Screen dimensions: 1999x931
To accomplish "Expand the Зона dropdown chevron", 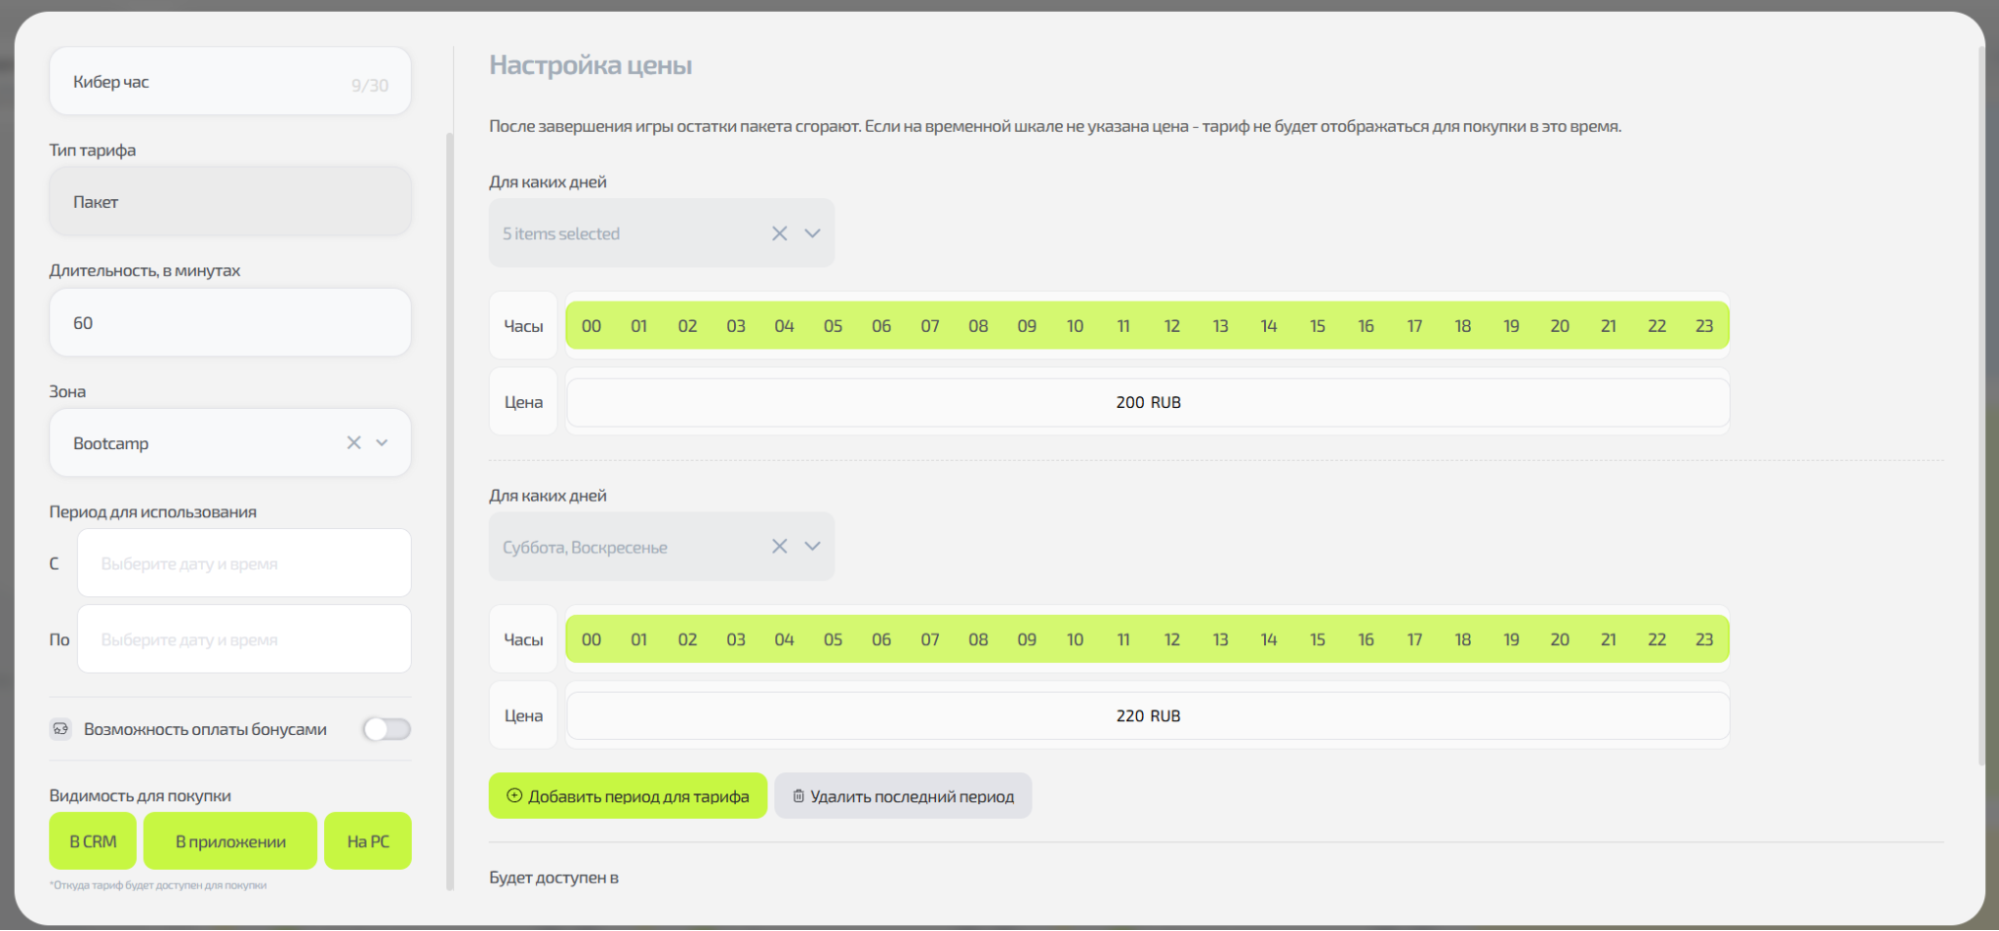I will tap(382, 443).
